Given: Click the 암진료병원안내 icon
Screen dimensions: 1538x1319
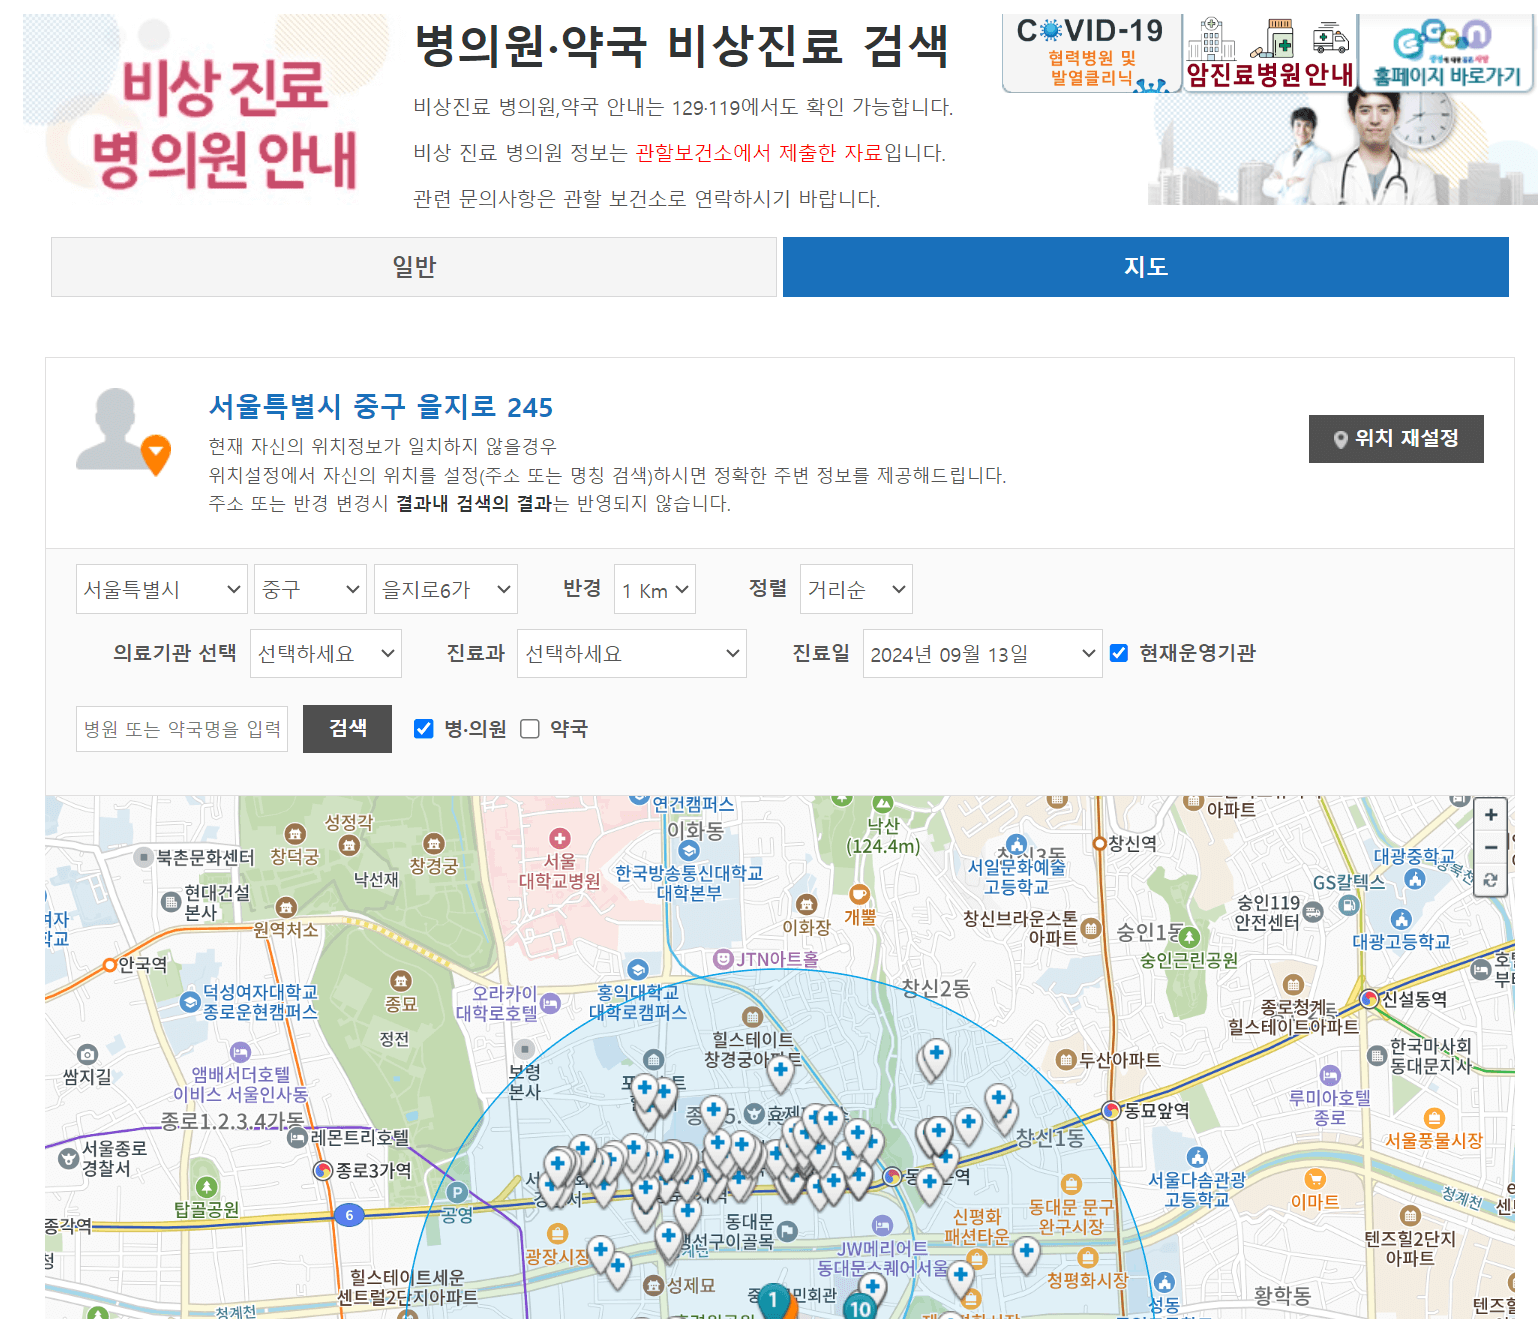Looking at the screenshot, I should [x=1268, y=52].
